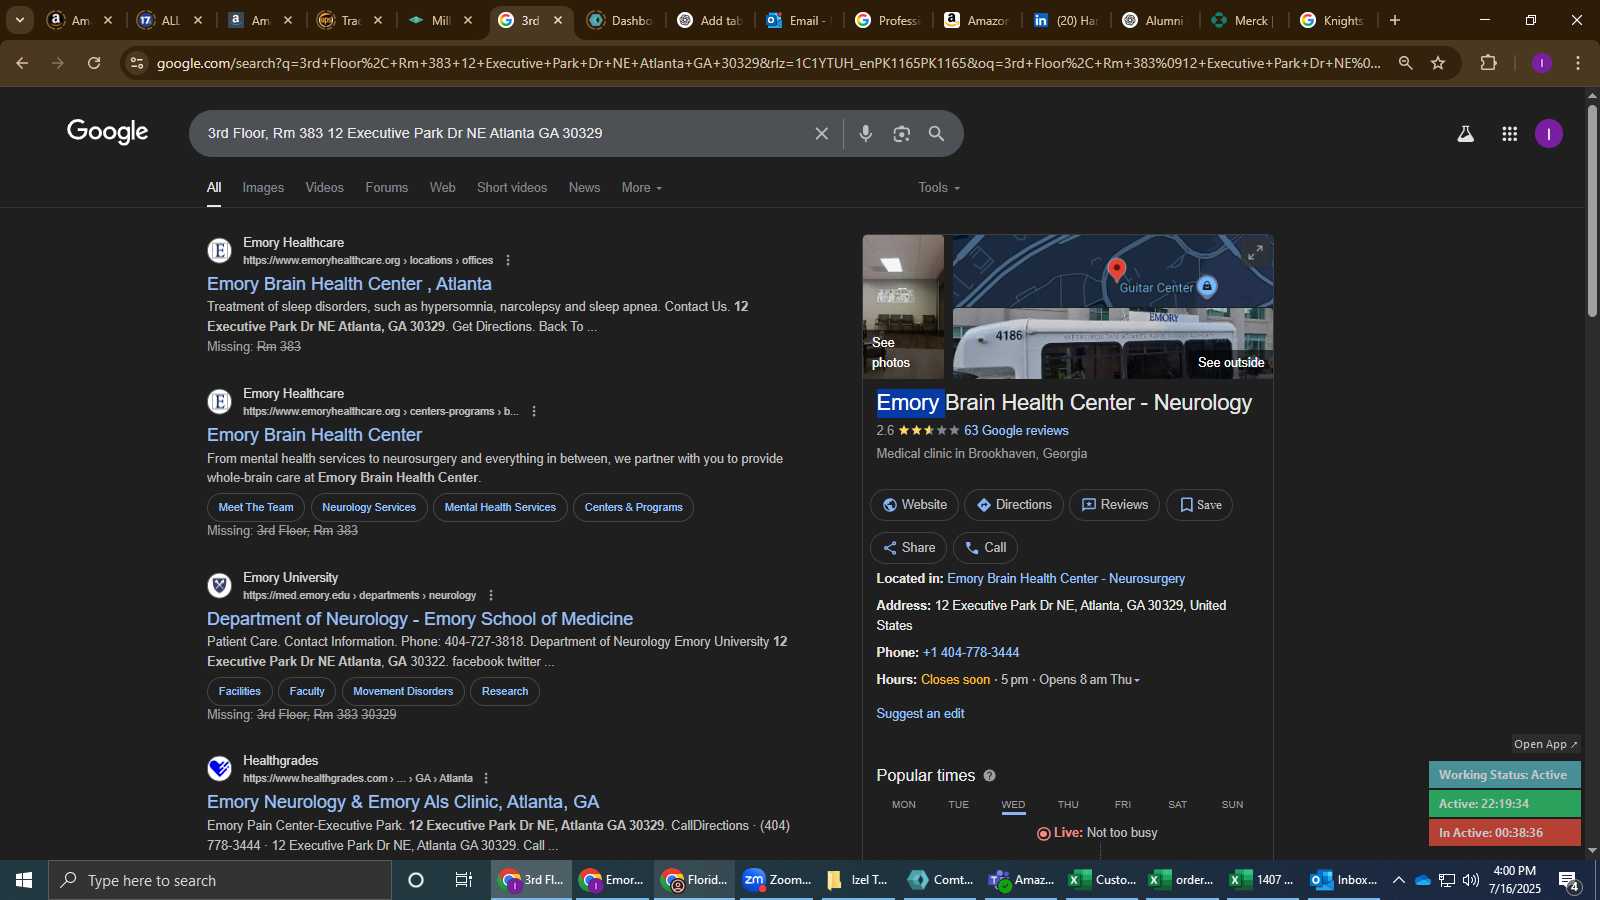This screenshot has height=900, width=1600.
Task: Click the Neurology Services chip
Action: click(369, 508)
